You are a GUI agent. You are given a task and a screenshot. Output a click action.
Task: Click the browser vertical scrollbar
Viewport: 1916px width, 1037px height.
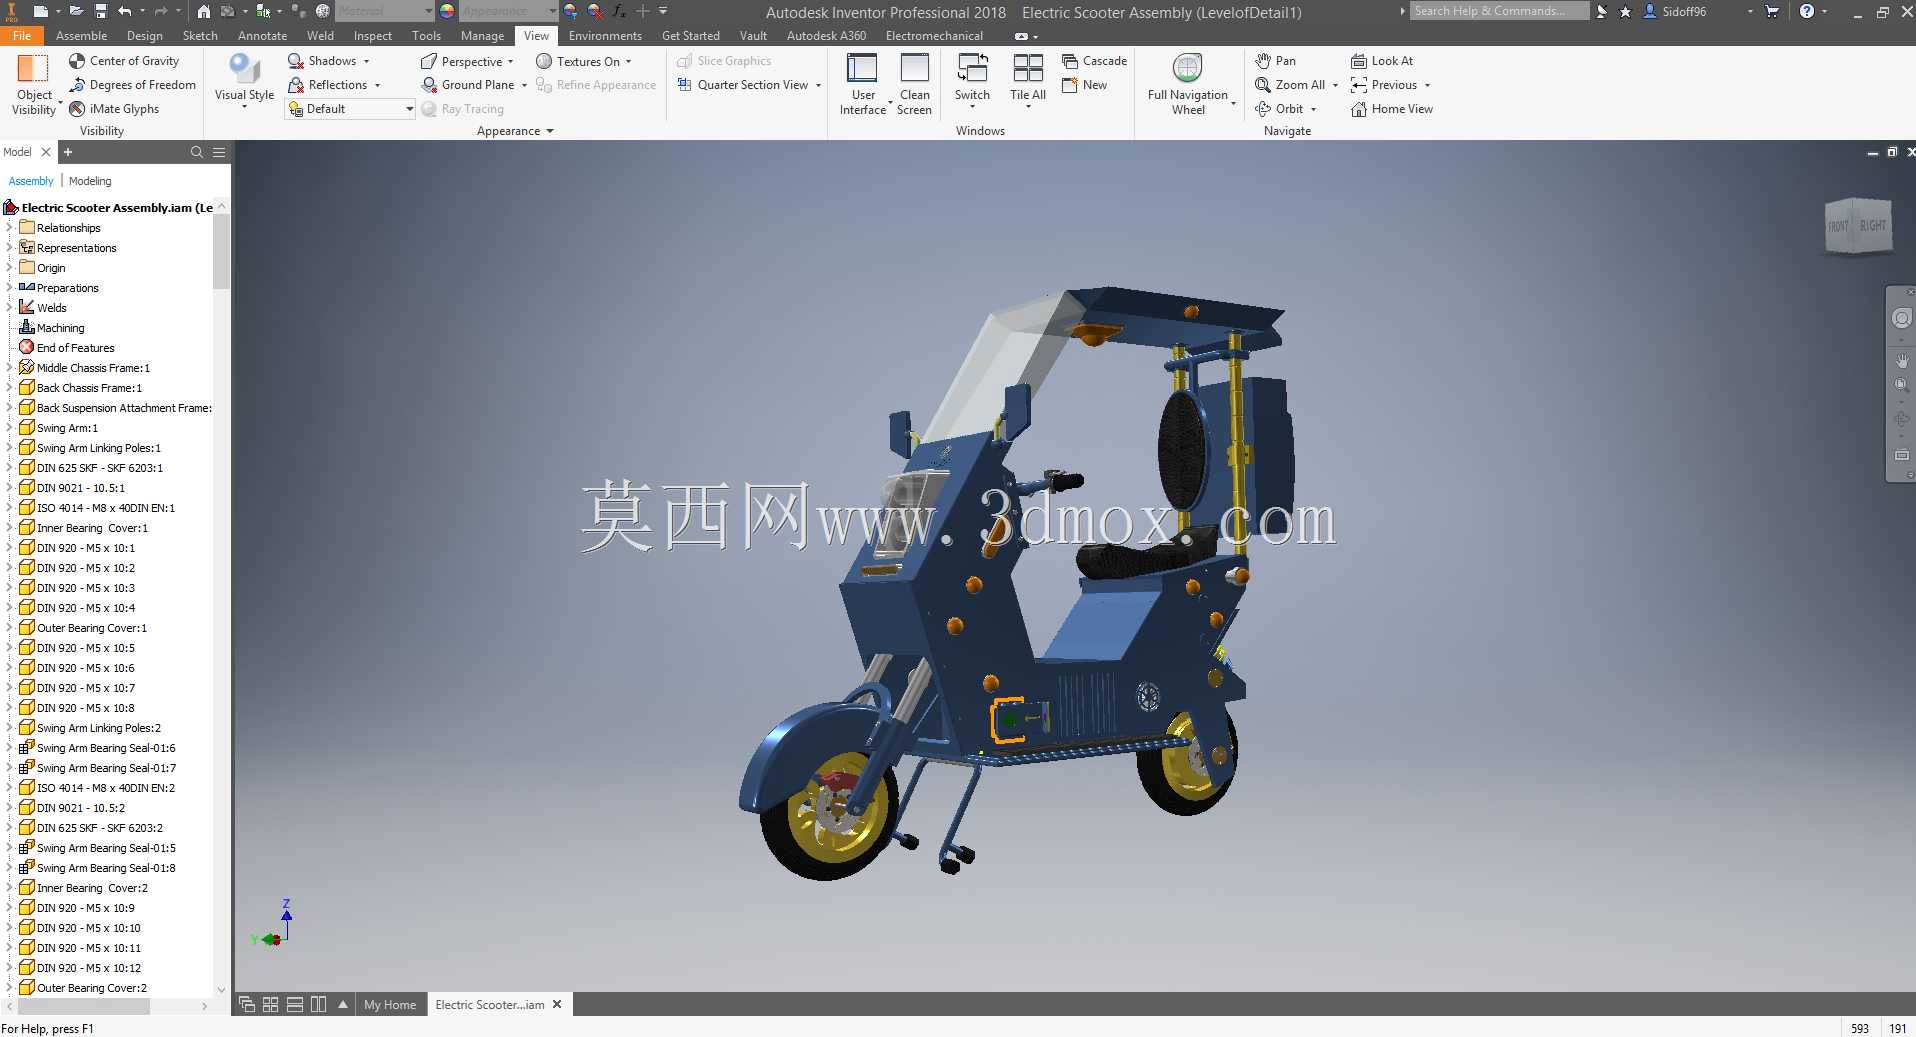[221, 250]
